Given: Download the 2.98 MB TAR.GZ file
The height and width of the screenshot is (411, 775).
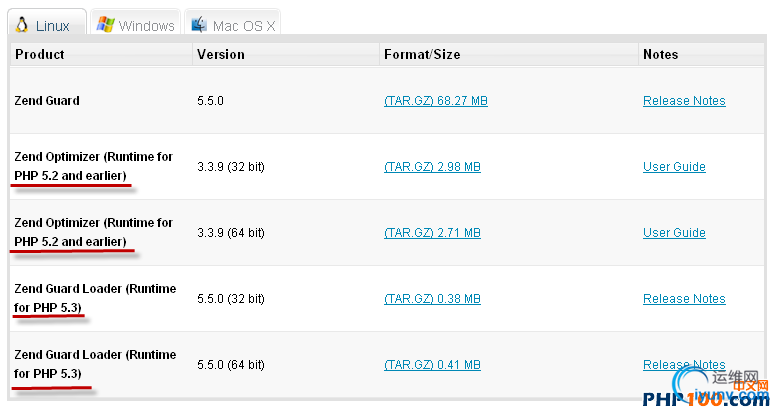Looking at the screenshot, I should click(432, 167).
